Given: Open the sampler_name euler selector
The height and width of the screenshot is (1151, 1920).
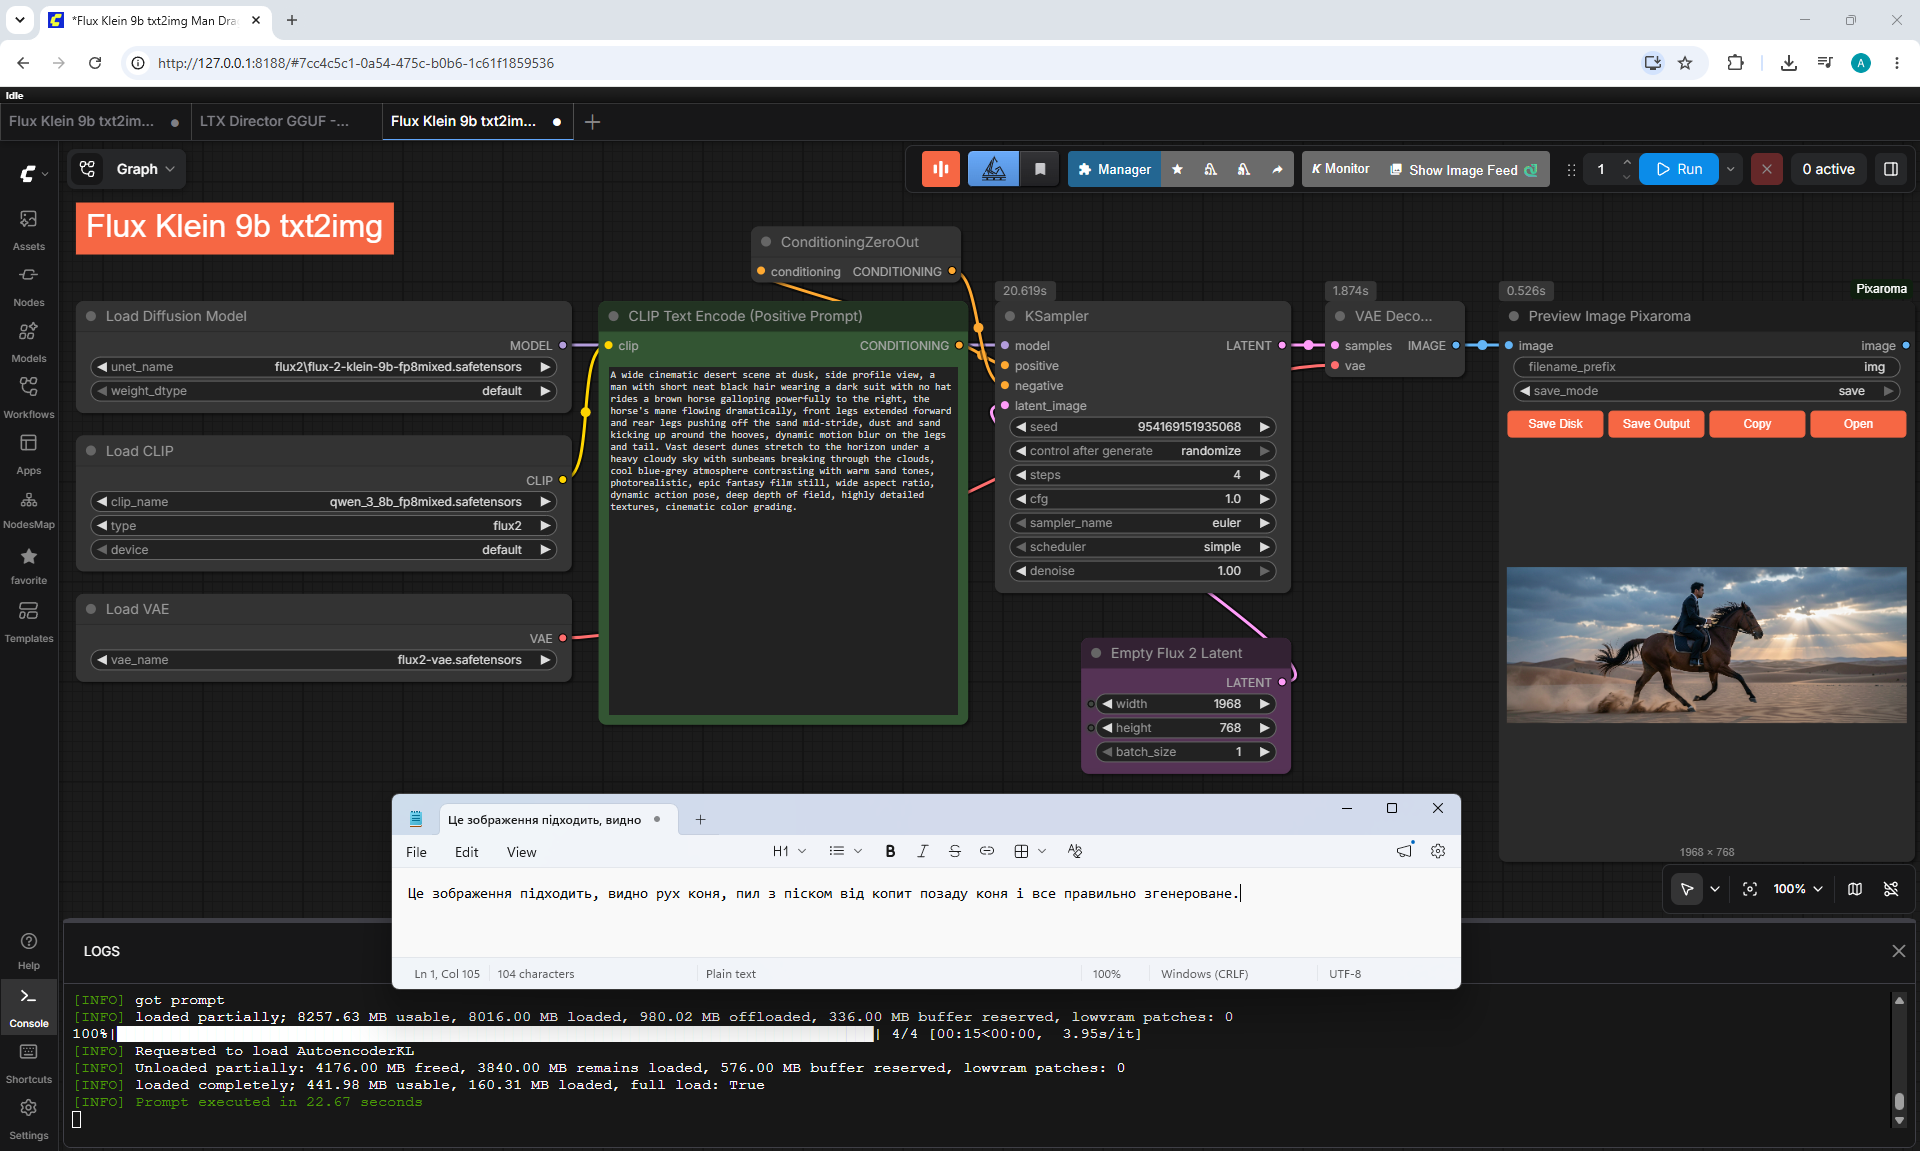Looking at the screenshot, I should [x=1143, y=523].
